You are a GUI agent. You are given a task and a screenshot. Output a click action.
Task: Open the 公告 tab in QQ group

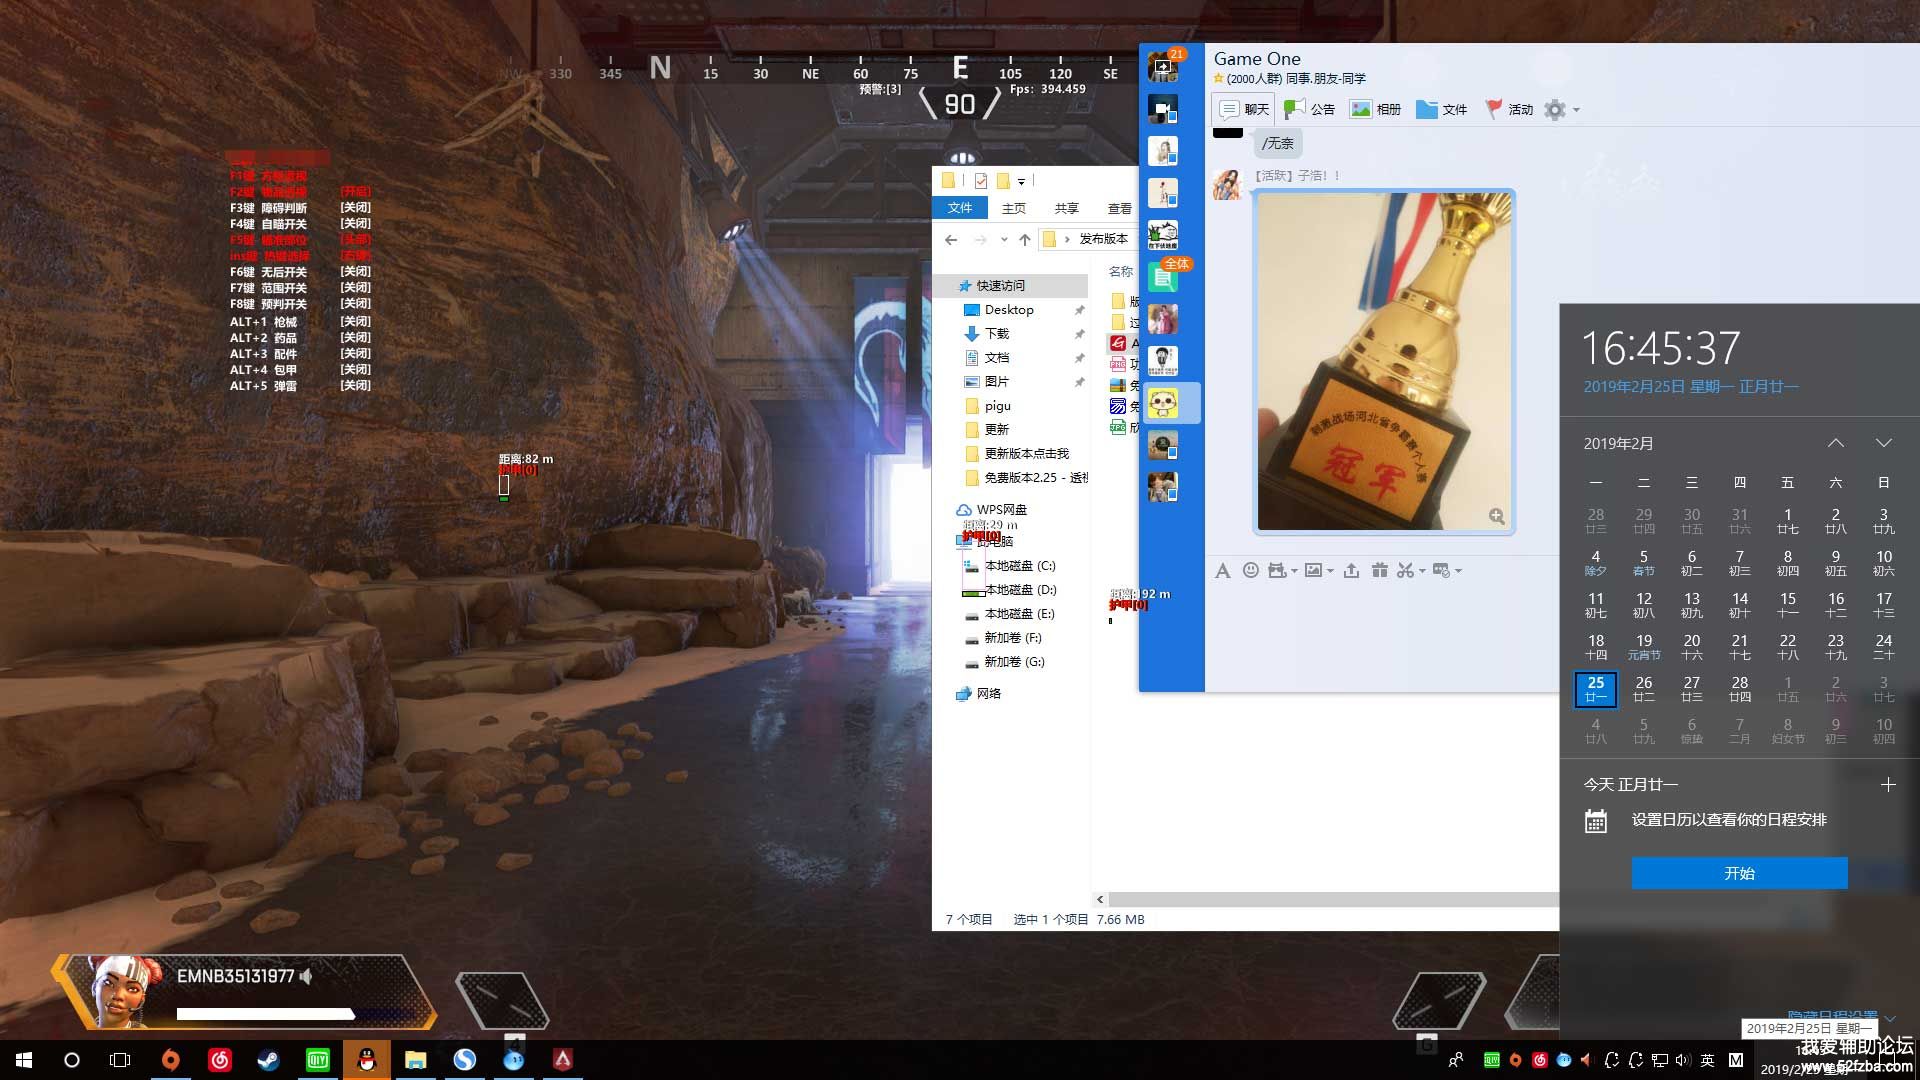tap(1309, 109)
